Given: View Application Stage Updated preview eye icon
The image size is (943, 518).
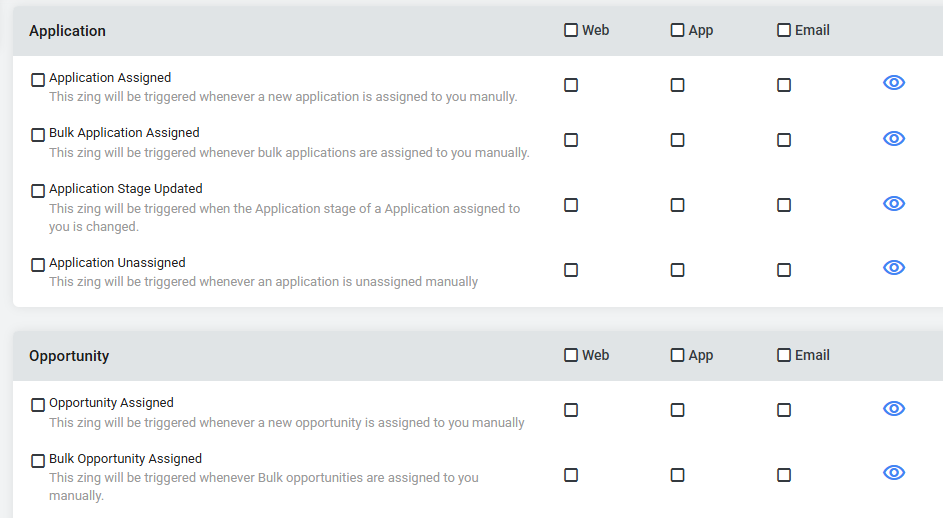Looking at the screenshot, I should (894, 203).
